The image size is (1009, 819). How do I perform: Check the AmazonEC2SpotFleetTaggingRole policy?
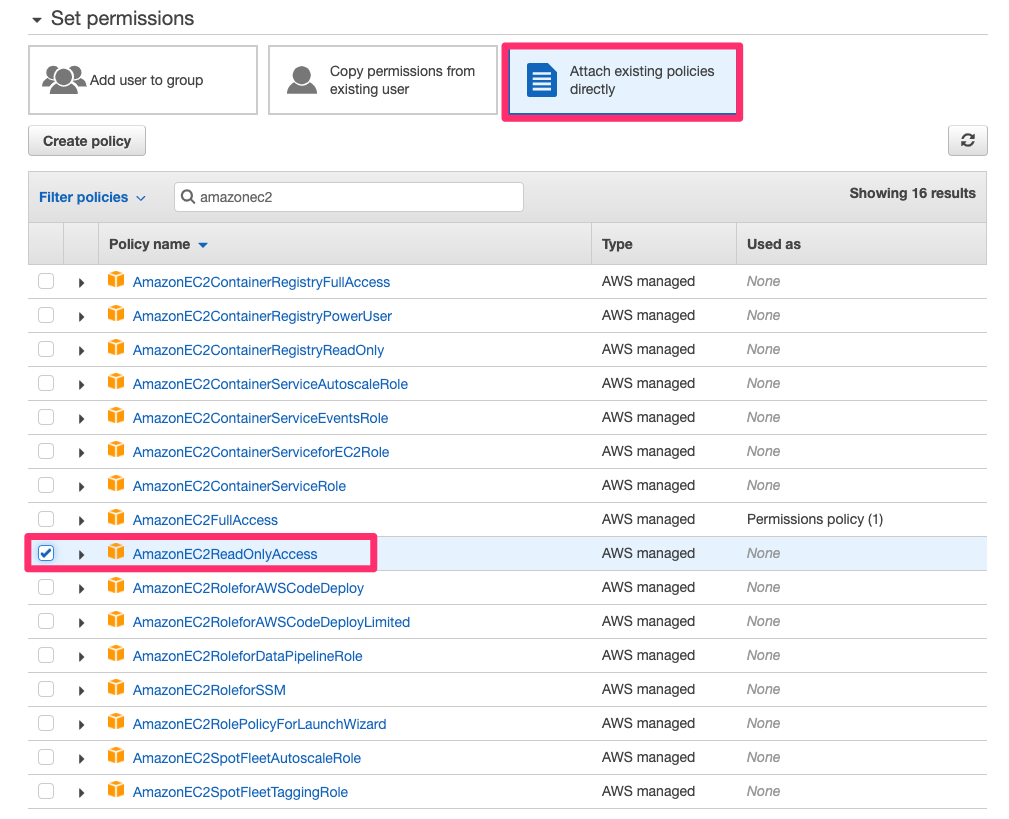coord(45,791)
